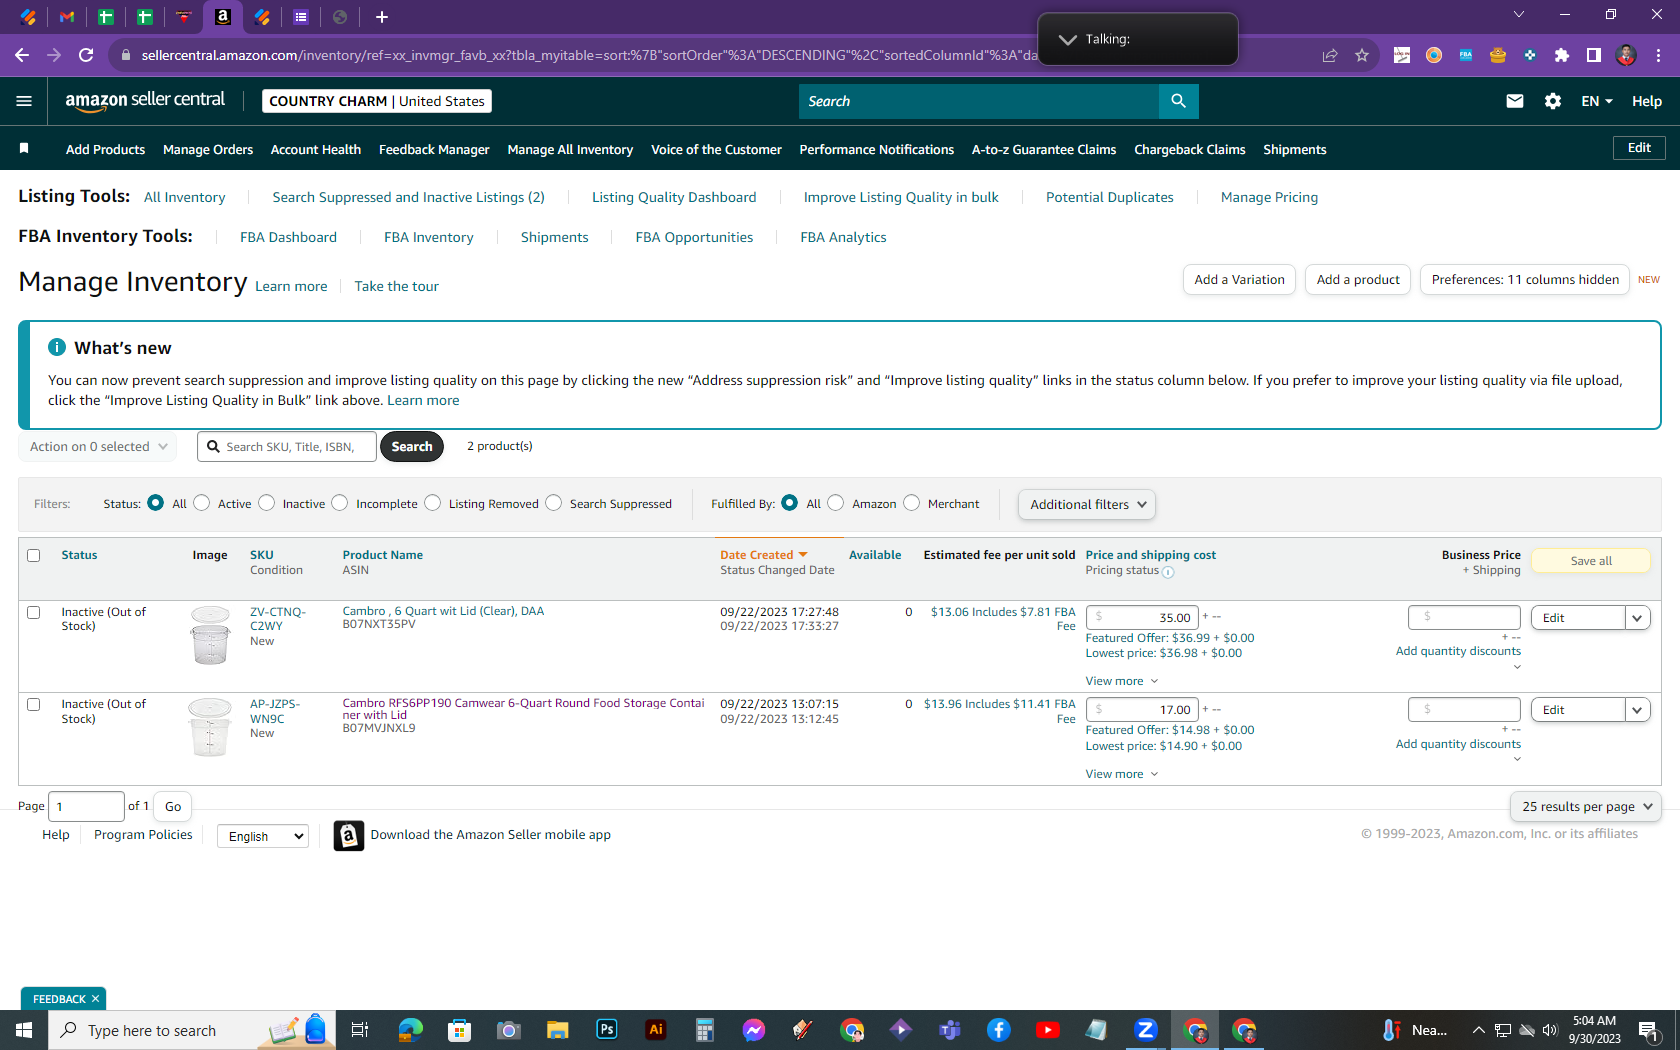Filter by Fulfilled By Merchant
Viewport: 1680px width, 1050px height.
click(912, 503)
